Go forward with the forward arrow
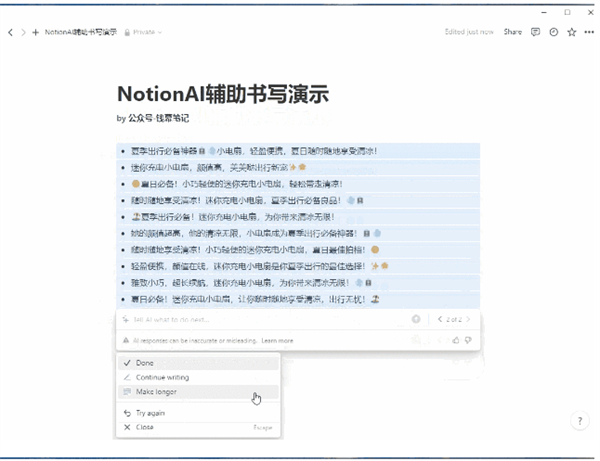Viewport: 600px width, 461px height. point(22,32)
